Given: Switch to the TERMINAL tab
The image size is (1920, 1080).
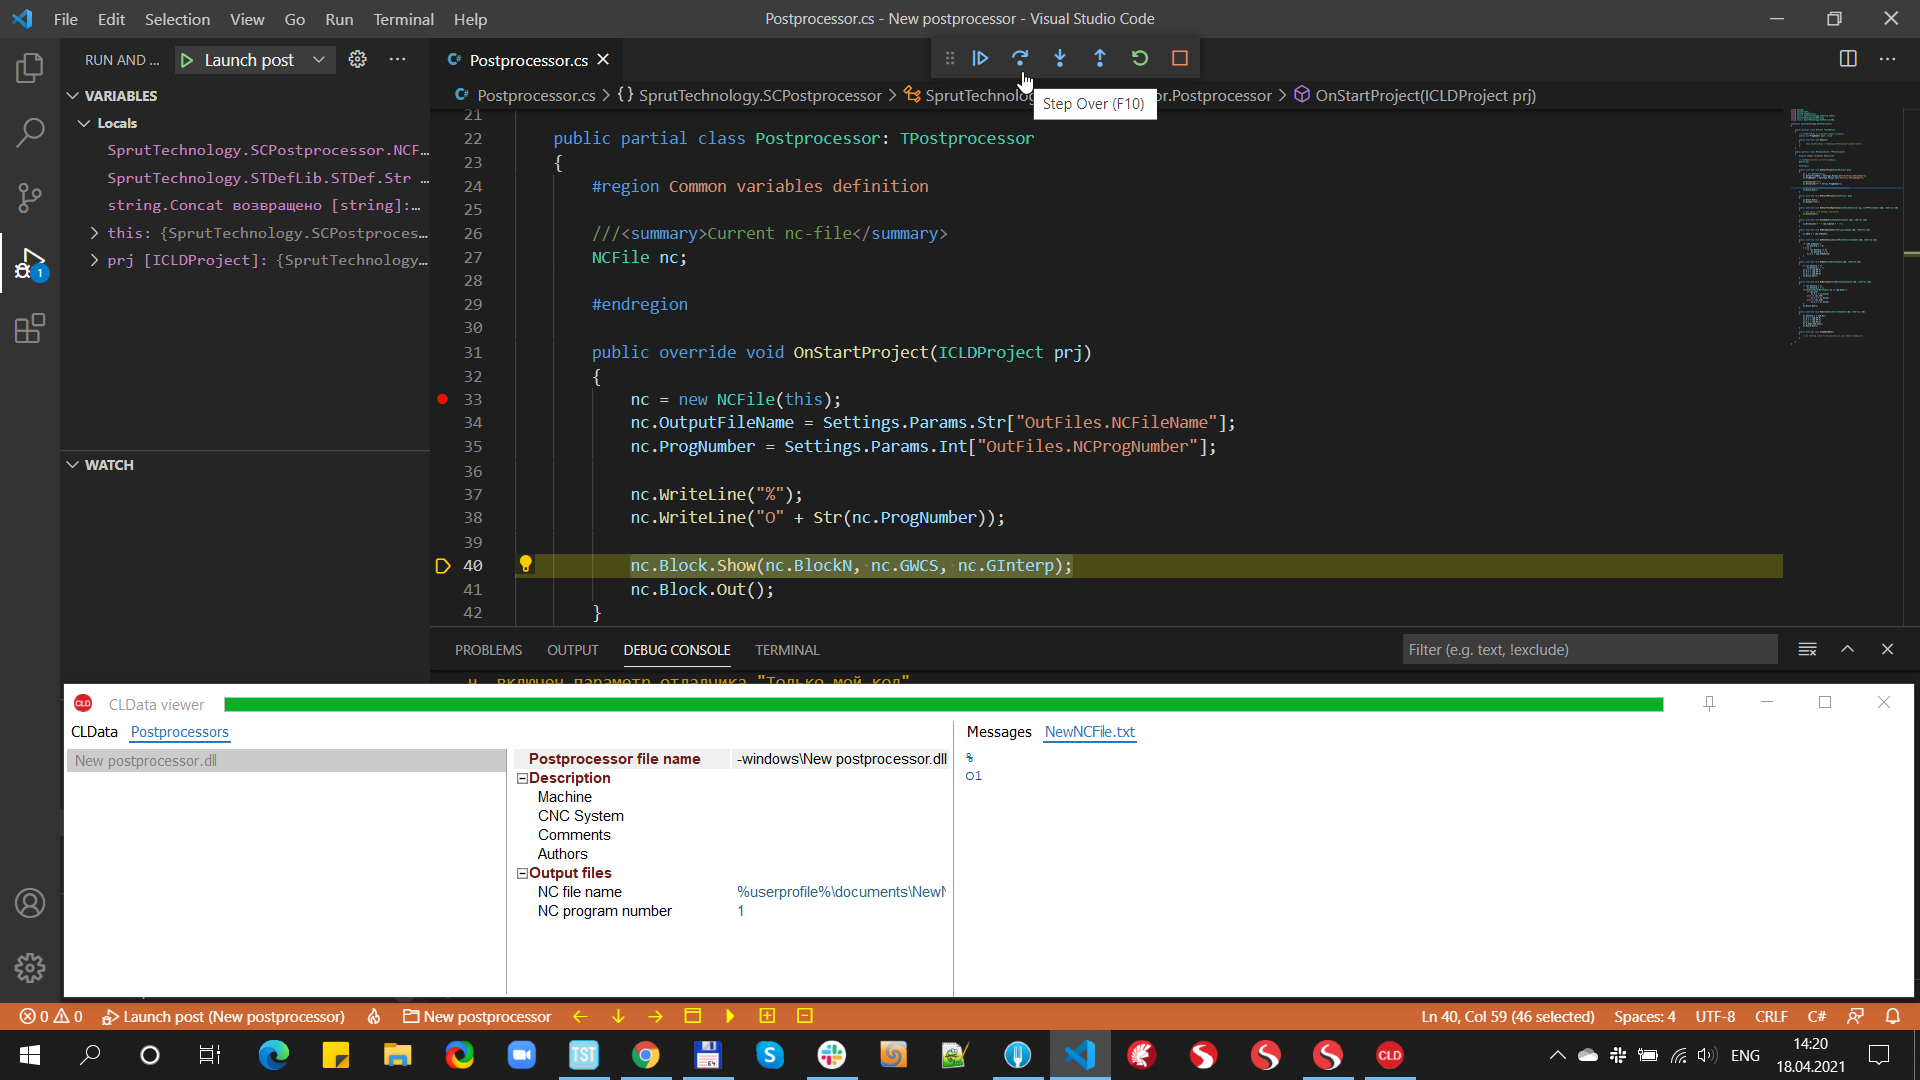Looking at the screenshot, I should click(787, 650).
